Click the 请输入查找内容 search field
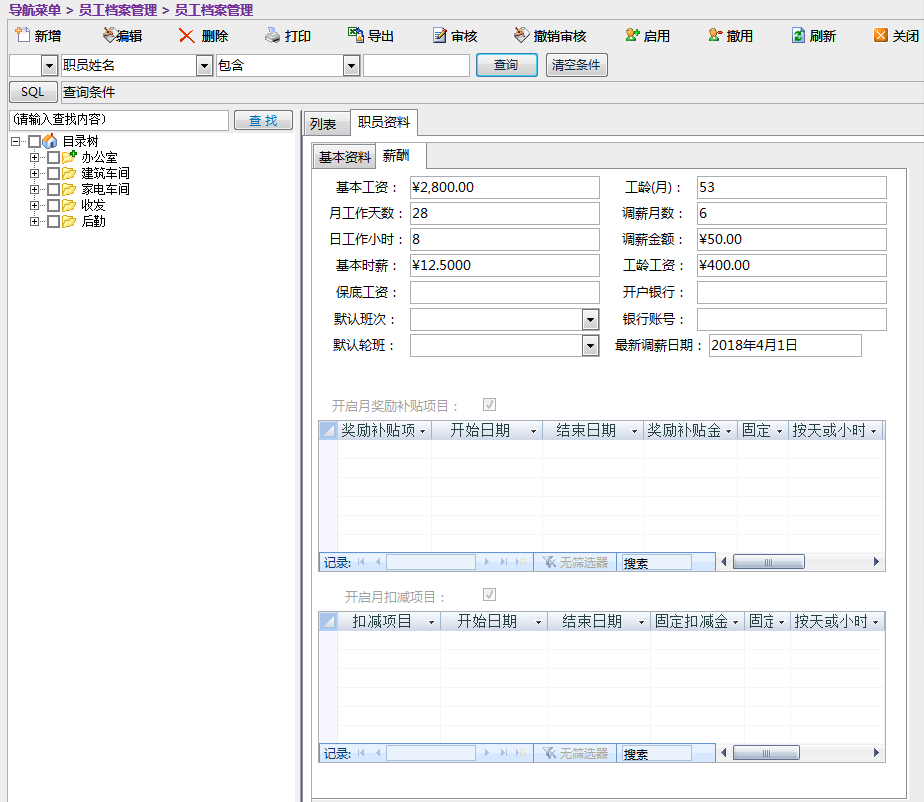Image resolution: width=924 pixels, height=802 pixels. point(118,120)
